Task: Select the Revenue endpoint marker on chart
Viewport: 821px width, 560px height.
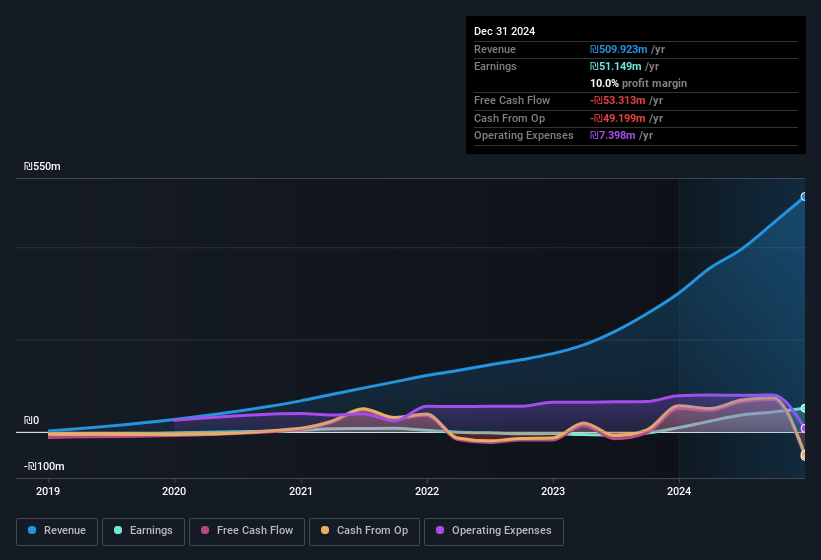Action: (804, 197)
